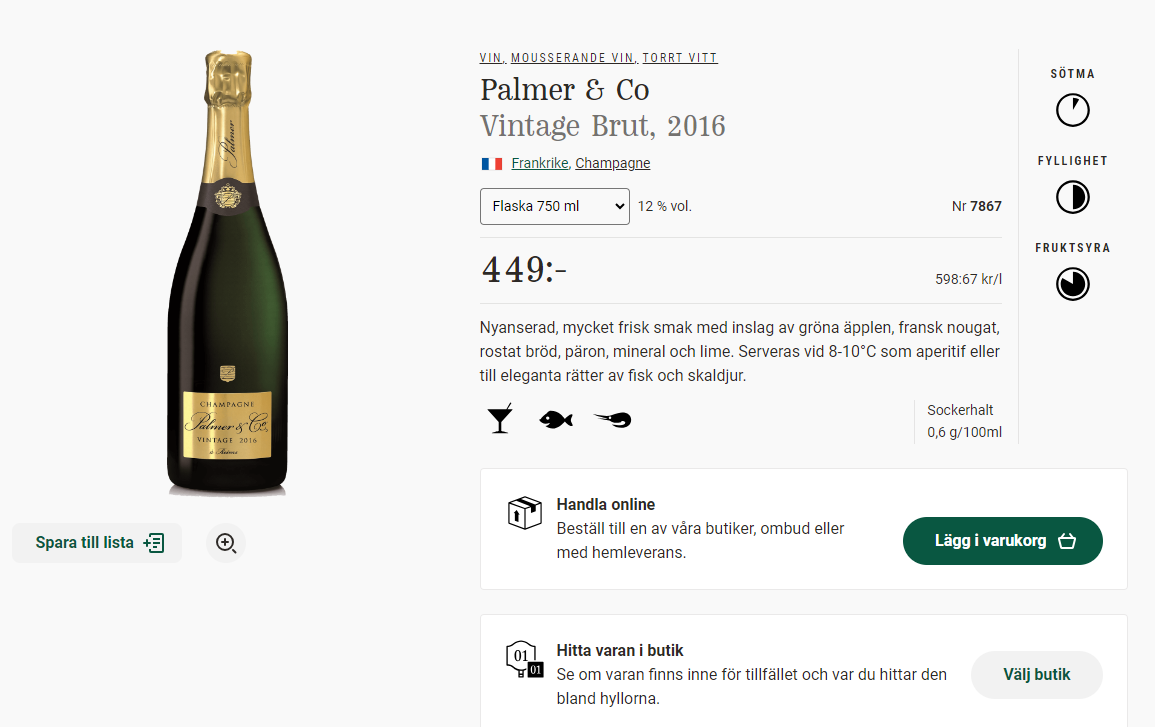This screenshot has height=727, width=1155.
Task: Click the Fyllighet body dial icon
Action: click(x=1072, y=197)
